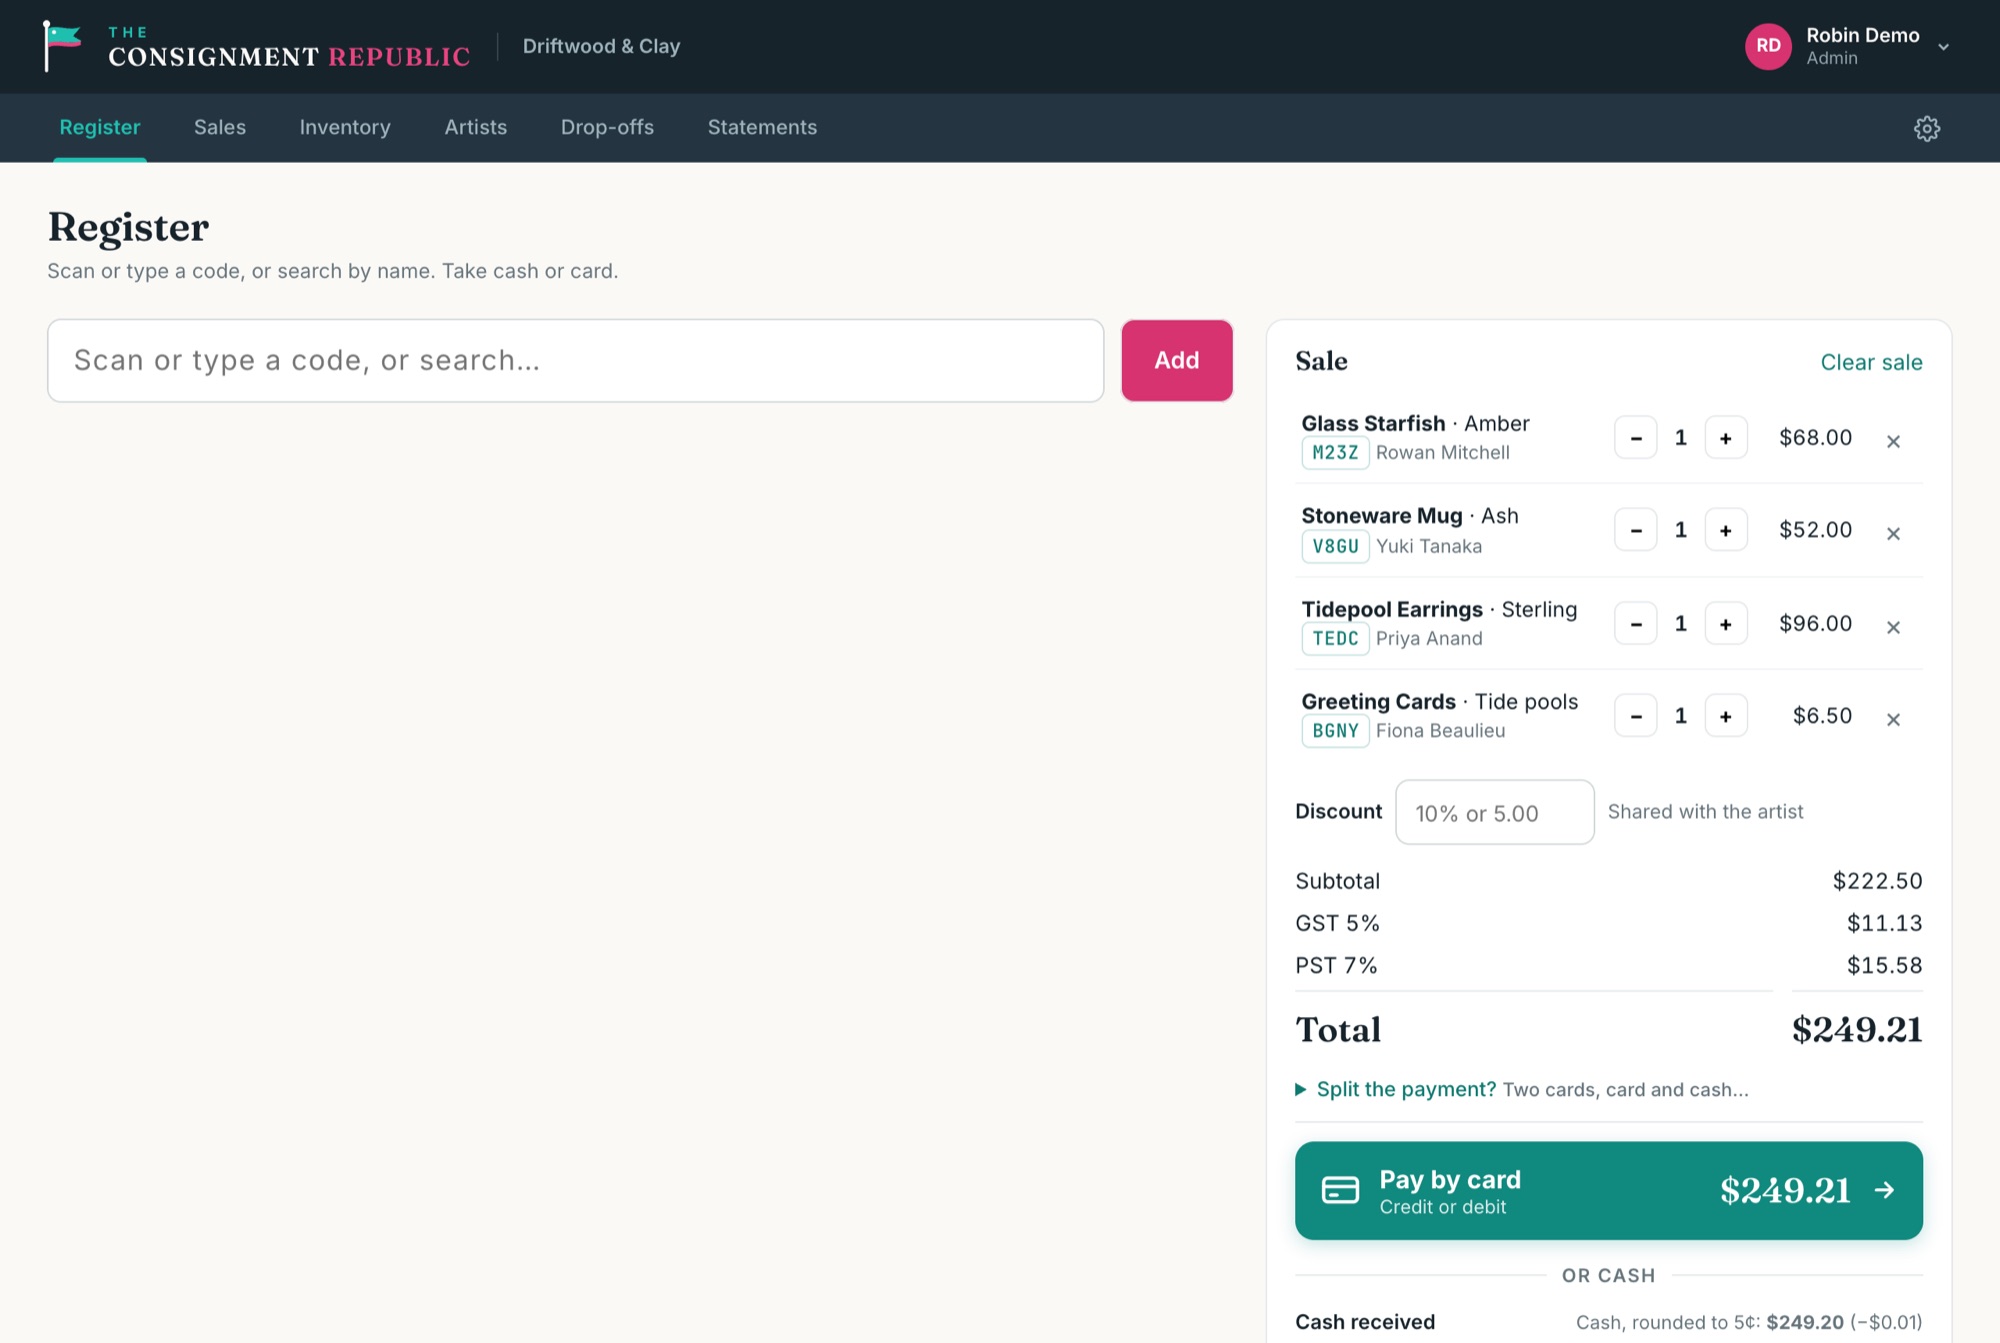Decrease Stoneware Mug quantity with minus

(x=1636, y=530)
